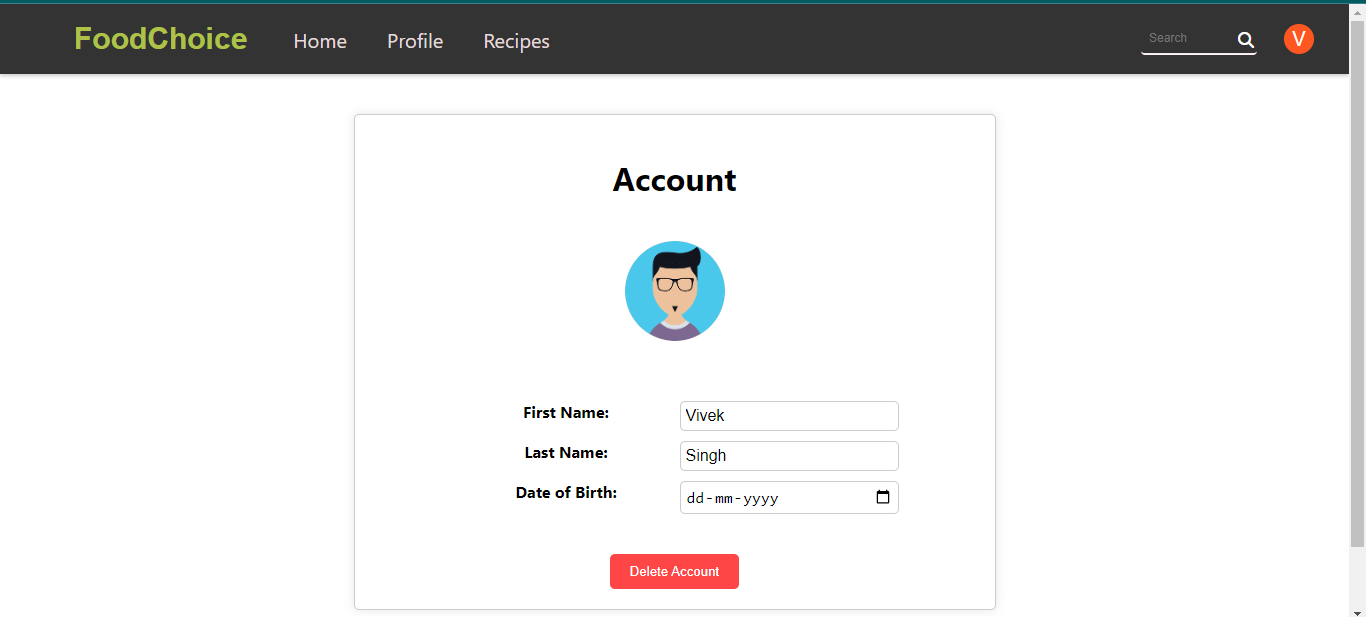Screen dimensions: 1366x617
Task: Select the Profile menu item
Action: [x=414, y=41]
